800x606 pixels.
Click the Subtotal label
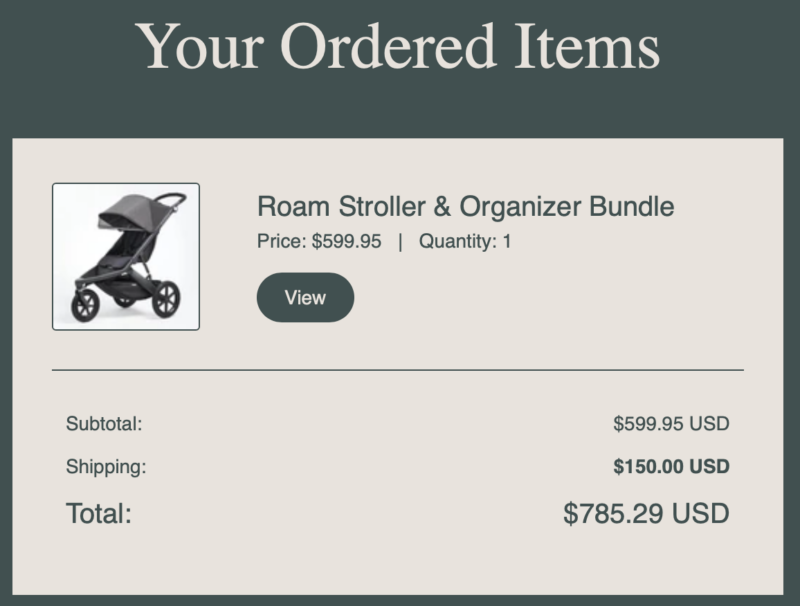pos(105,424)
